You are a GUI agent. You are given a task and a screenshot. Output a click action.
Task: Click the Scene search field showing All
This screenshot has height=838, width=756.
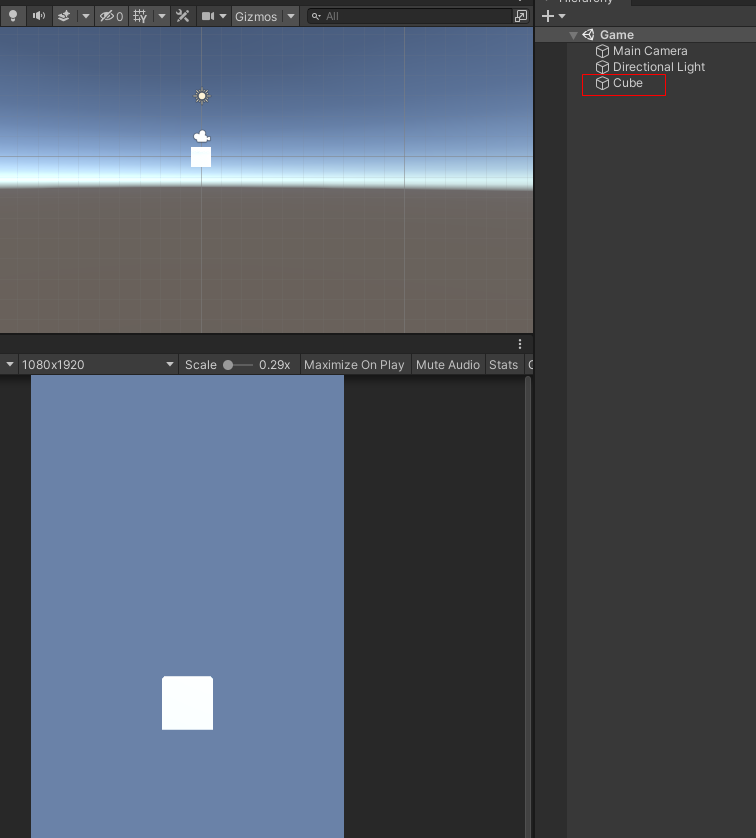coord(410,17)
